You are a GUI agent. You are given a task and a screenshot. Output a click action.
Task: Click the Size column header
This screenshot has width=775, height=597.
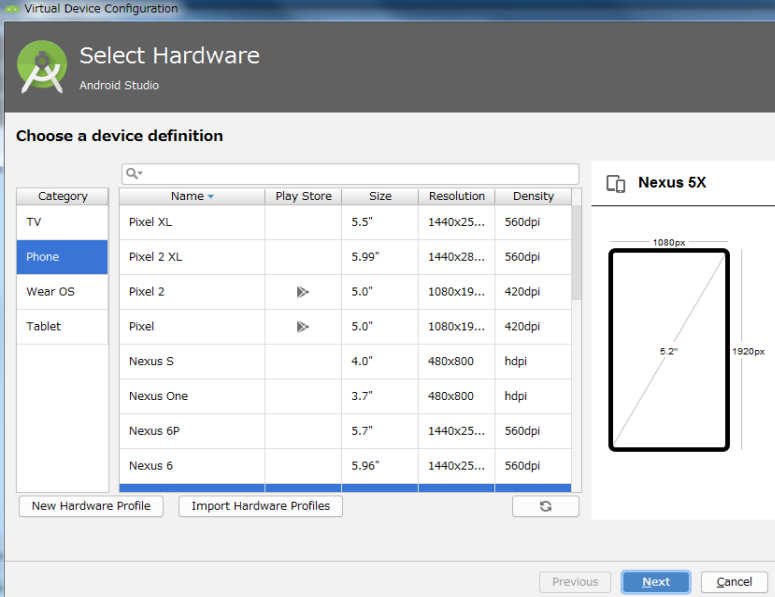tap(380, 196)
